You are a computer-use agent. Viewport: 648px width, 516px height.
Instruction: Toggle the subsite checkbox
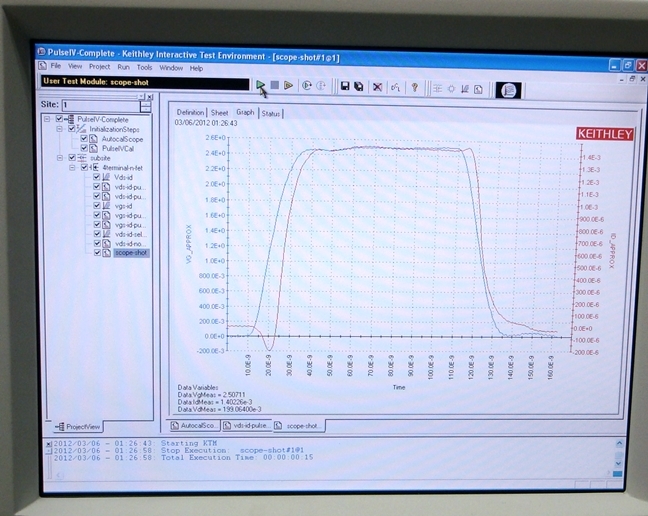[72, 158]
